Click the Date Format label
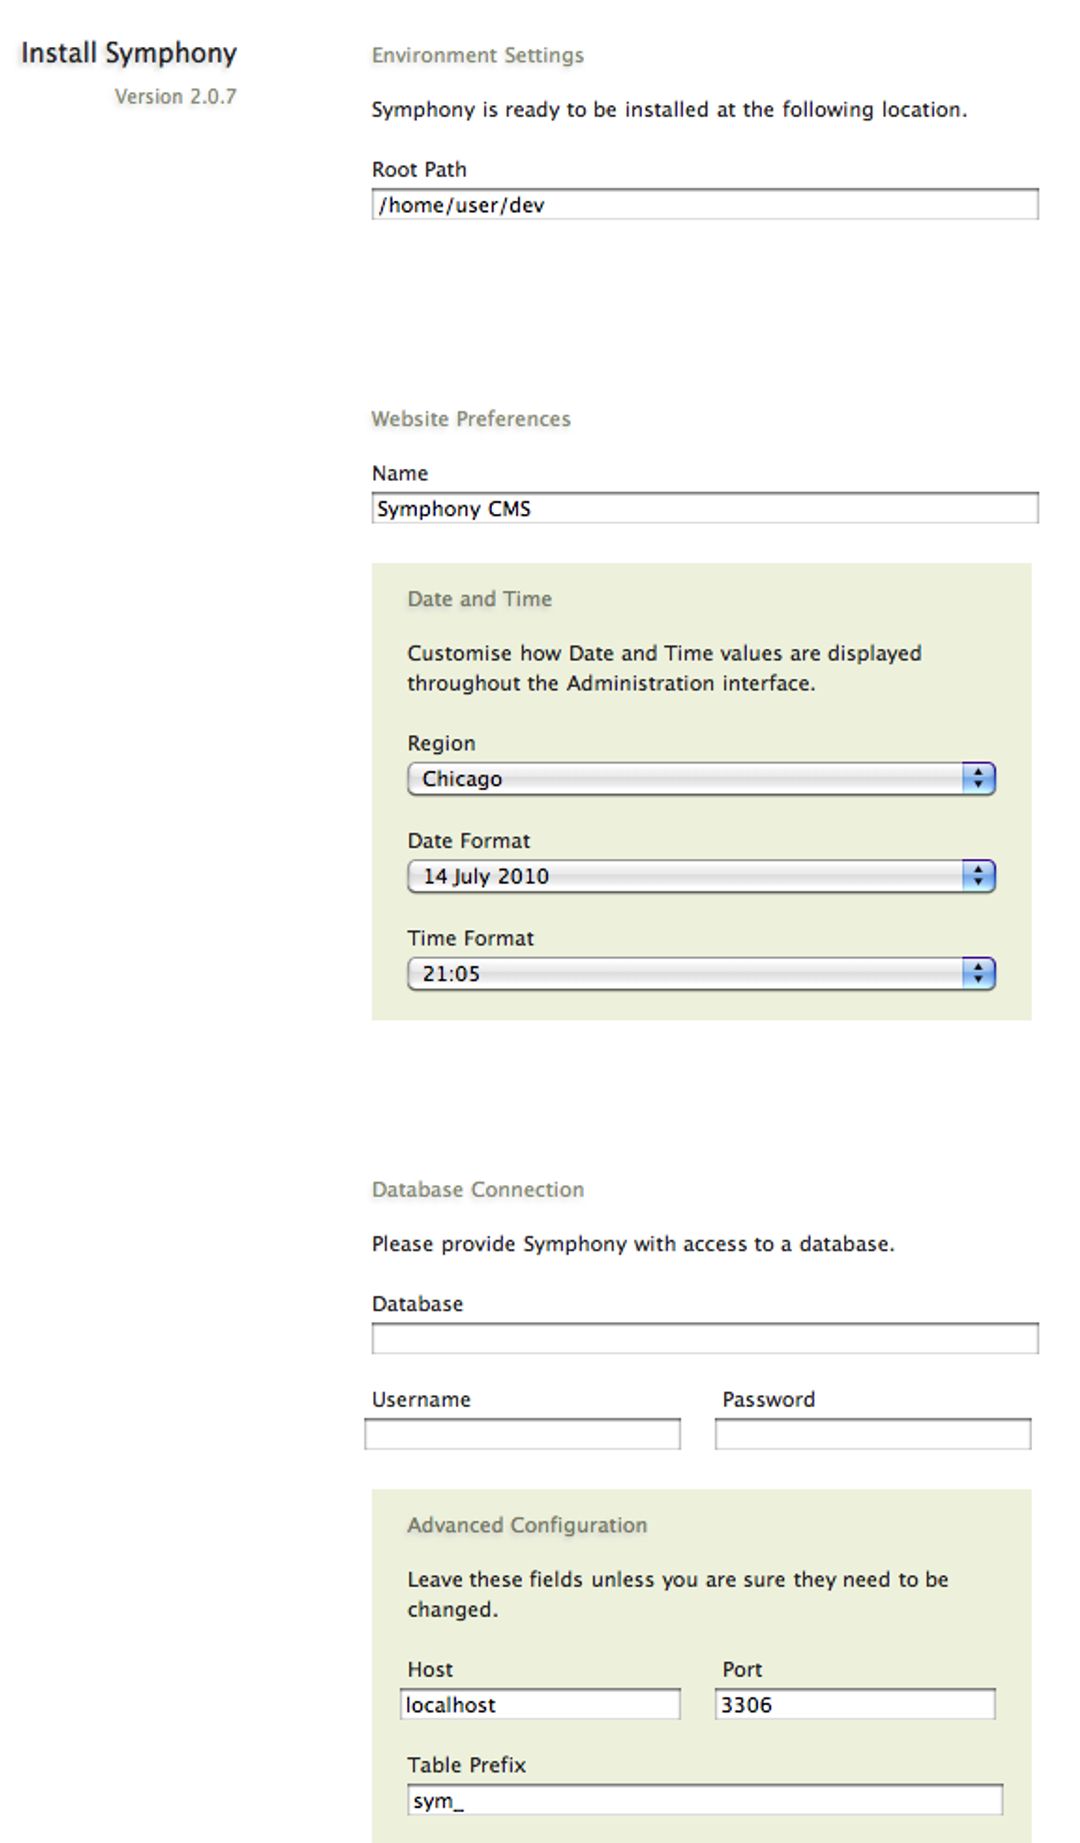Screen dimensions: 1080x1843 (468, 841)
